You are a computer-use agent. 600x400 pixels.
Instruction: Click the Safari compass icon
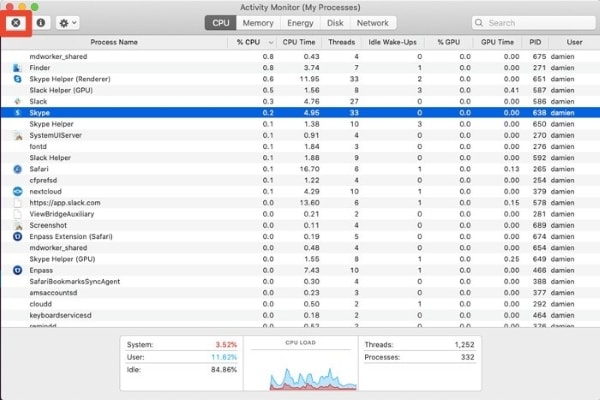click(17, 169)
